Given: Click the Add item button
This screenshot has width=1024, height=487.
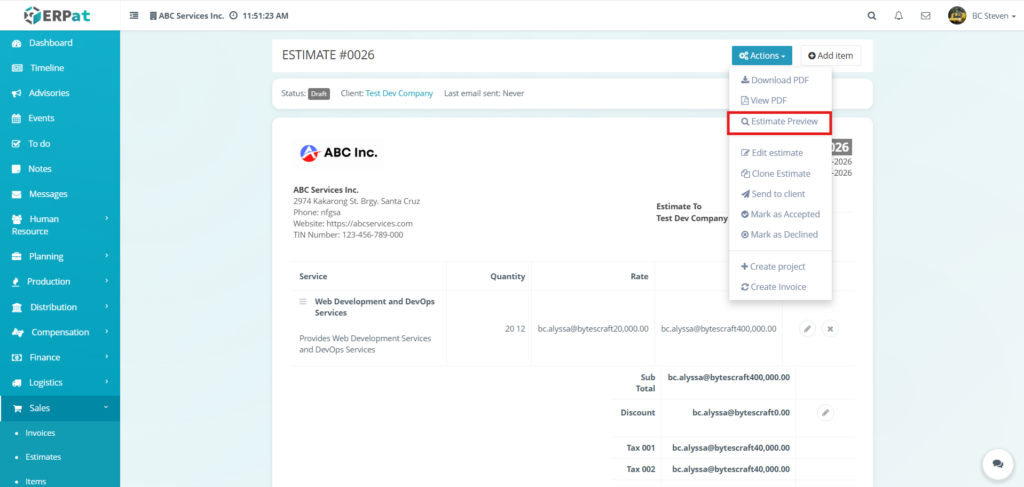Looking at the screenshot, I should 830,56.
